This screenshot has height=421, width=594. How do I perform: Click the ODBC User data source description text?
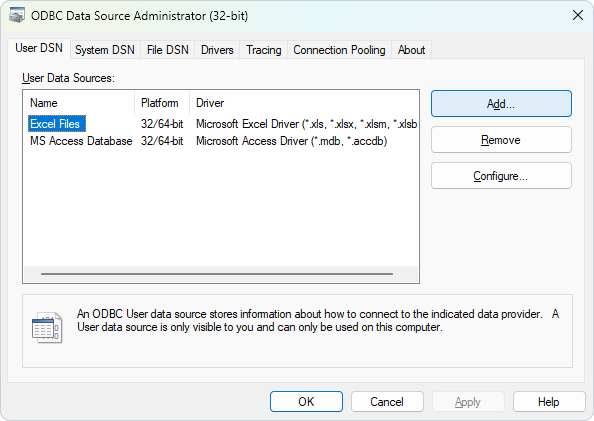point(318,321)
